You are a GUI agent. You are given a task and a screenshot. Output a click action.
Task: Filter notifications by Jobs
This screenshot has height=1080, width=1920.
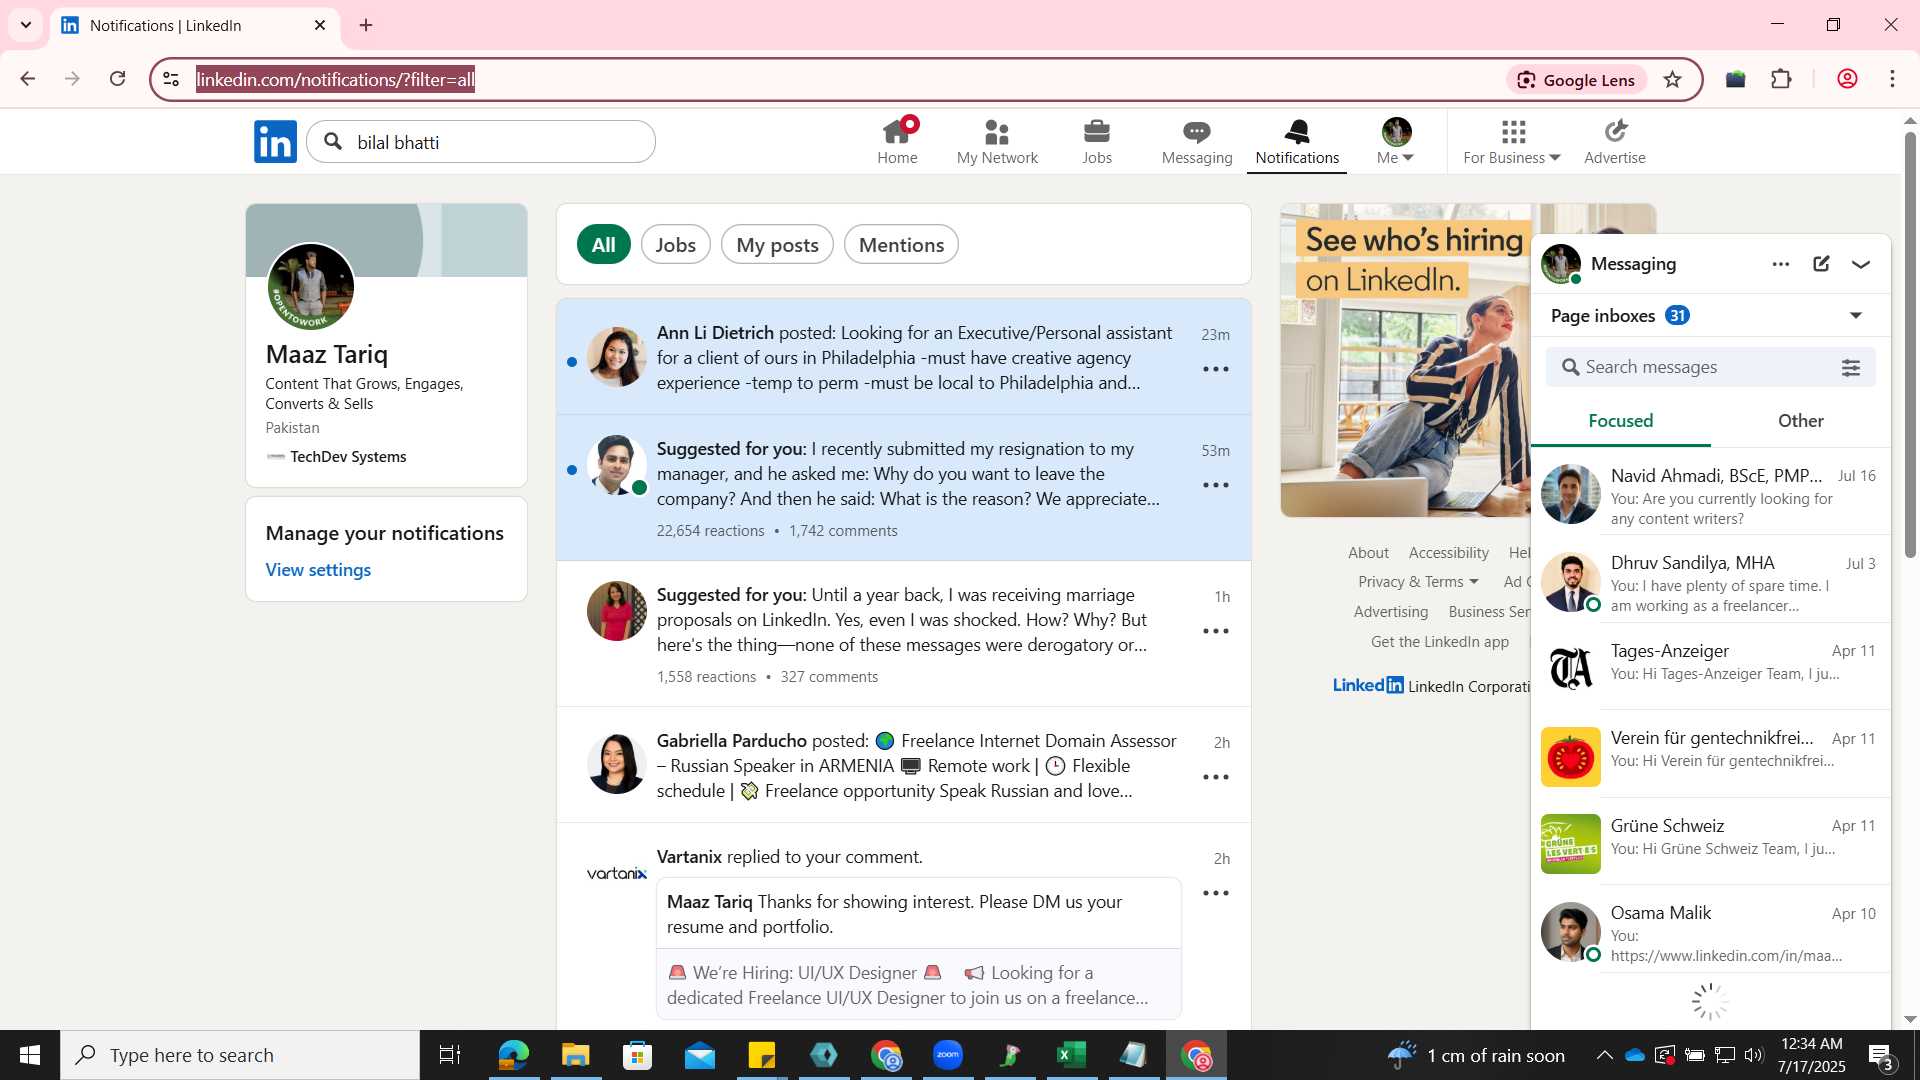click(676, 245)
